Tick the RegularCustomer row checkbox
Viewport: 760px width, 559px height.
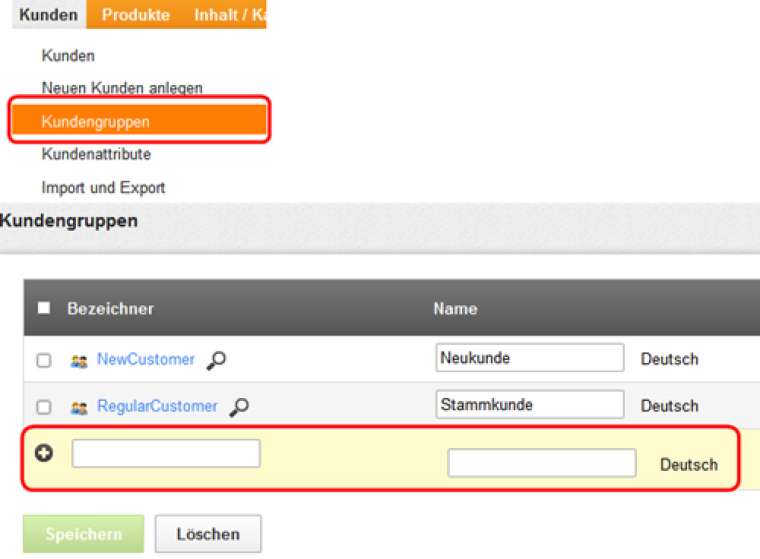tap(44, 408)
